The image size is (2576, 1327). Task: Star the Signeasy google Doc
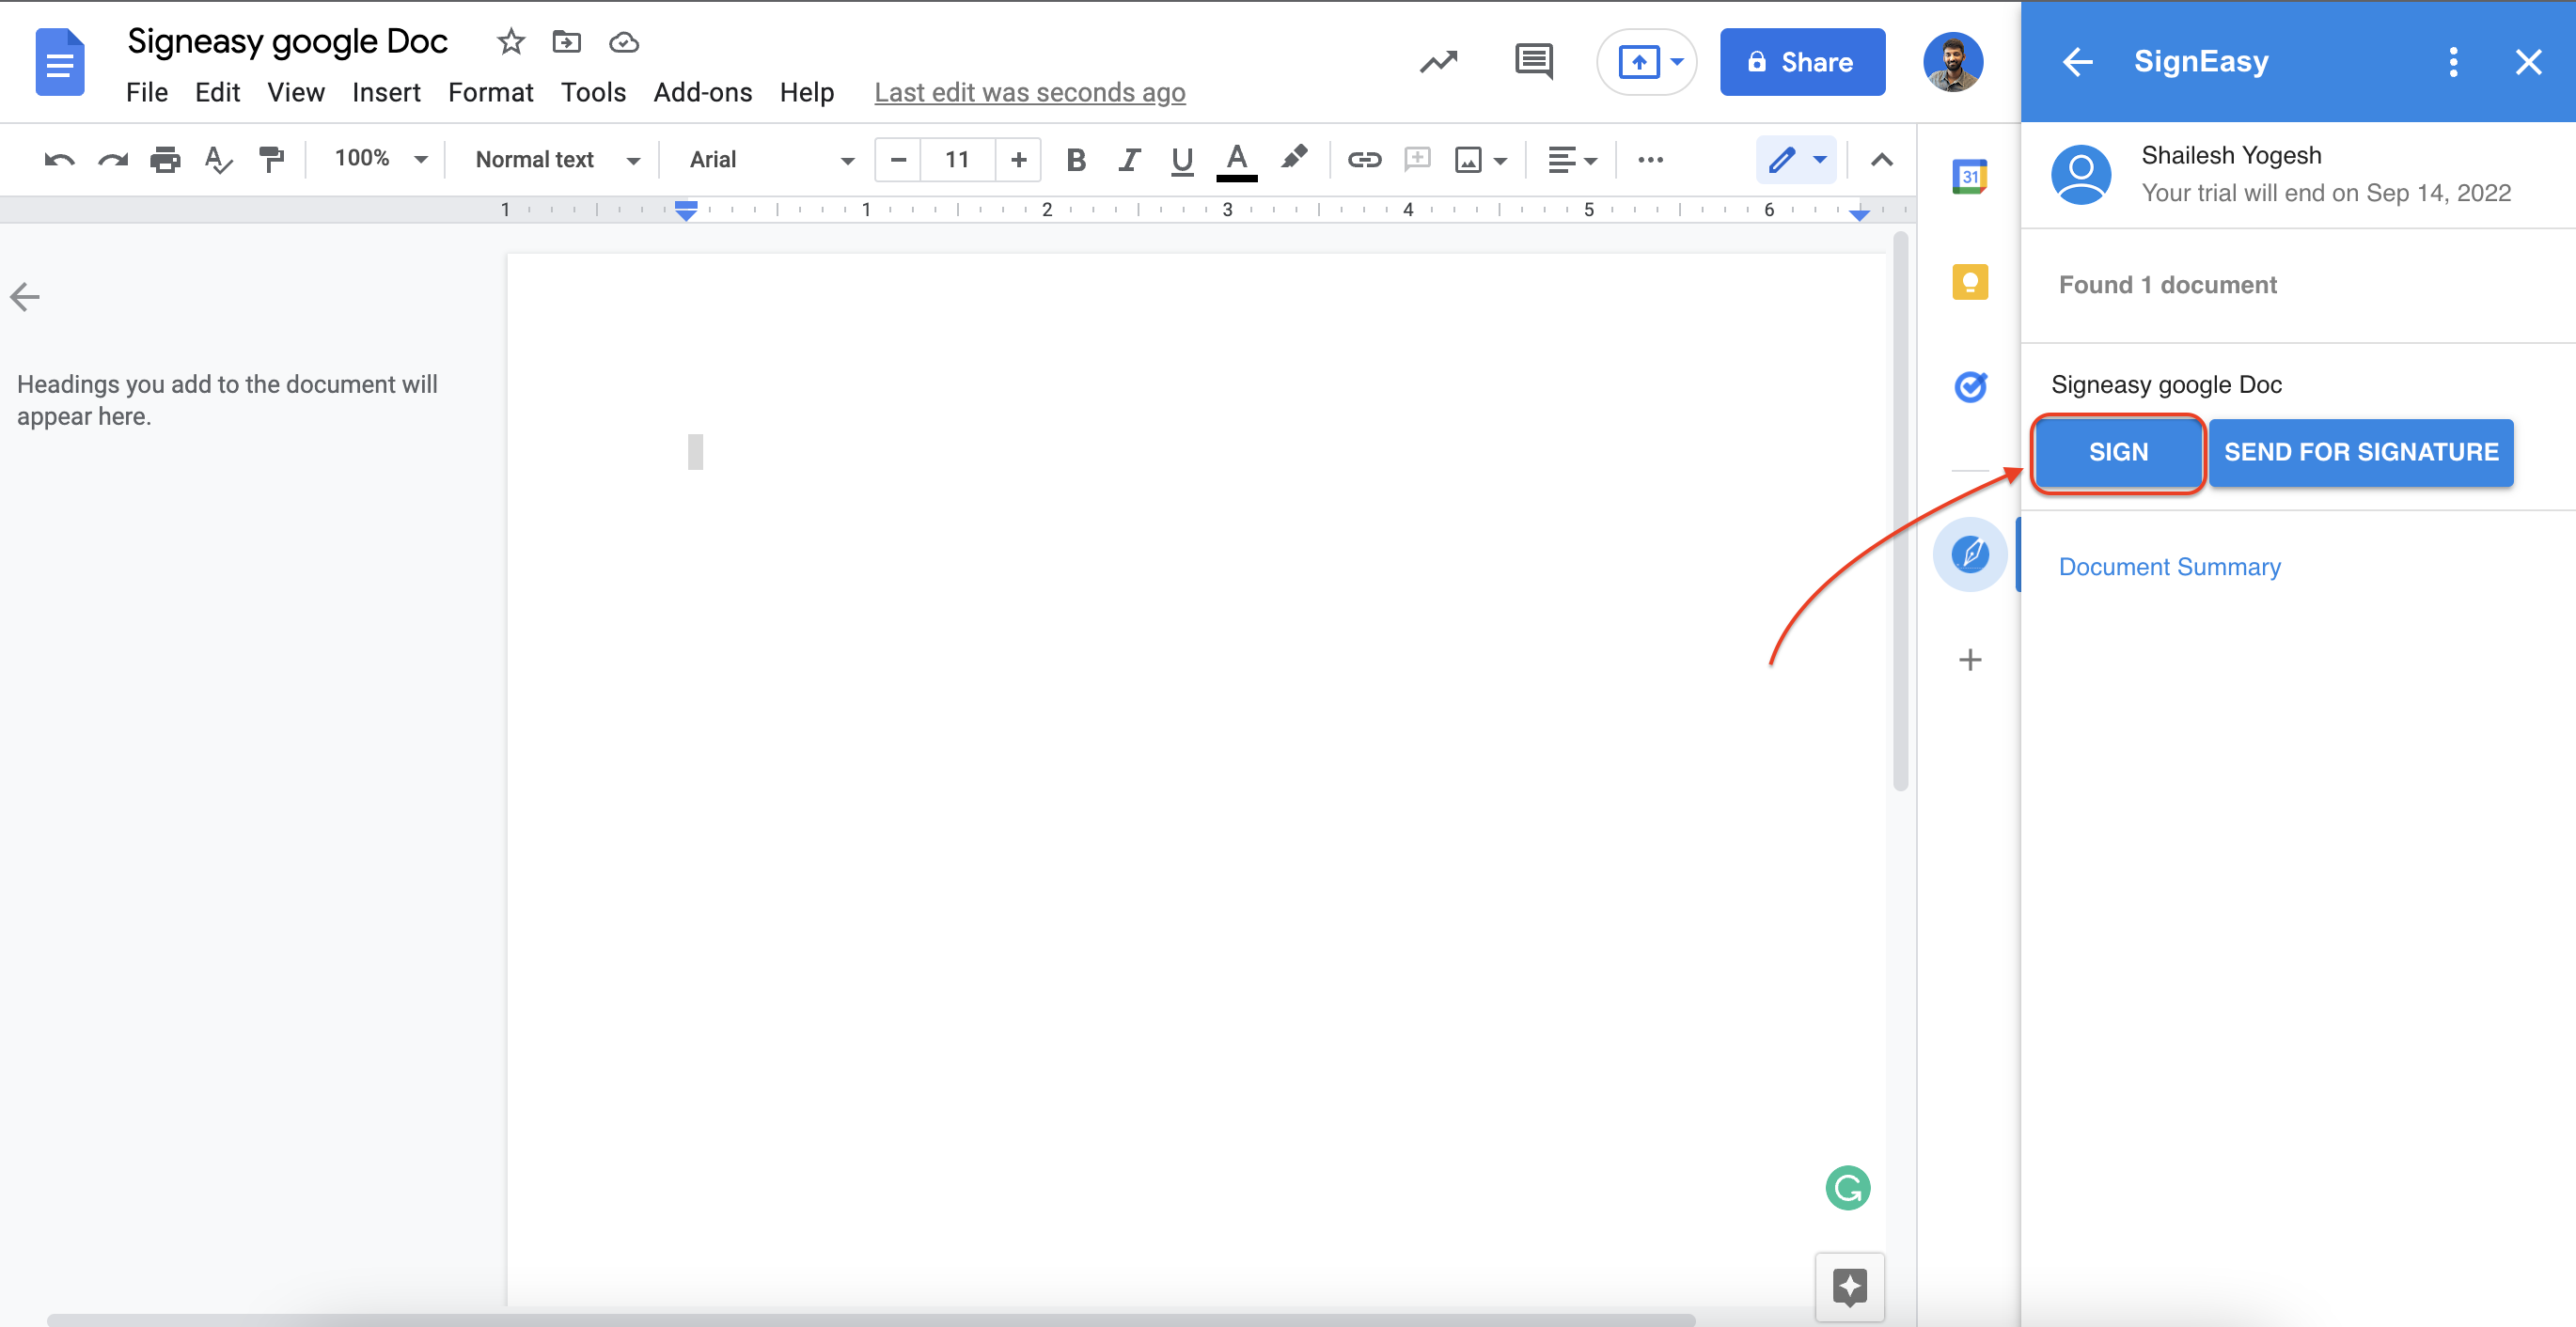(511, 42)
